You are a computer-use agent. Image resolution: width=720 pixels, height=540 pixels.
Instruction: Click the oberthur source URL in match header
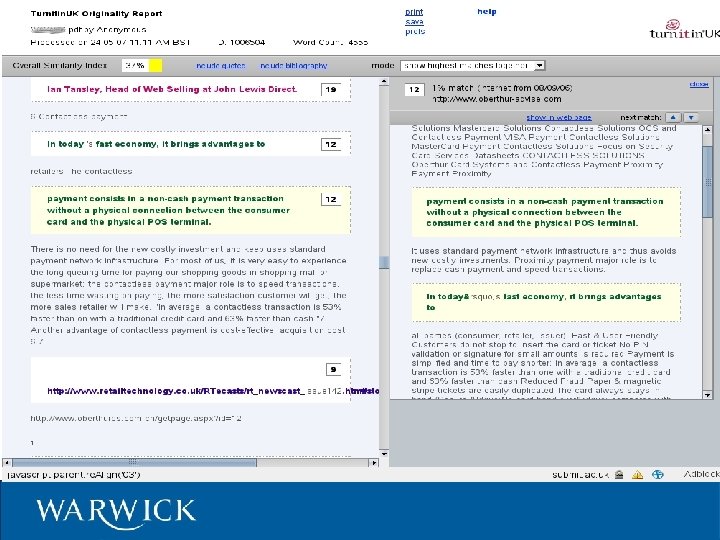(497, 99)
